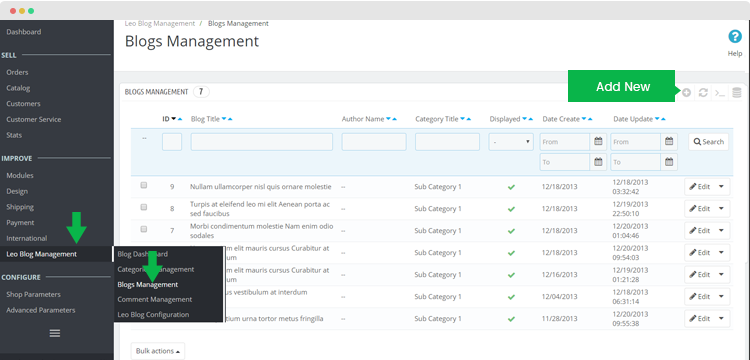Image resolution: width=750 pixels, height=360 pixels.
Task: Tick the checkbox for blog ID 8
Action: [143, 207]
